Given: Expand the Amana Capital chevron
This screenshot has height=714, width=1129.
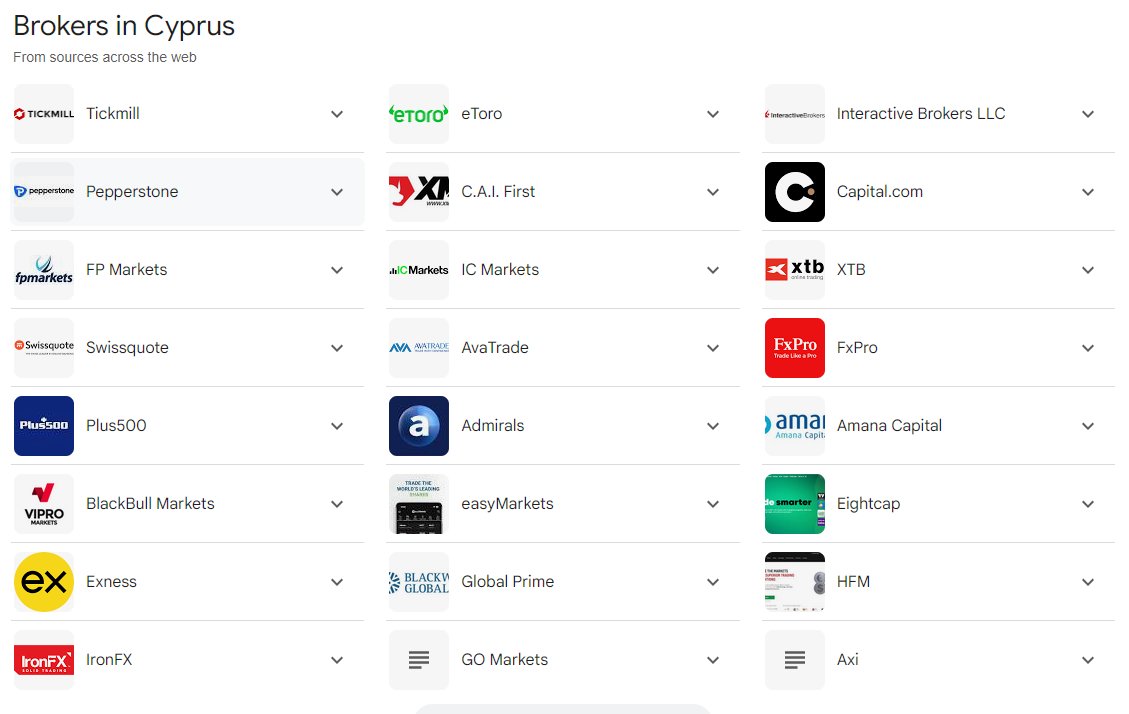Looking at the screenshot, I should click(x=1088, y=426).
